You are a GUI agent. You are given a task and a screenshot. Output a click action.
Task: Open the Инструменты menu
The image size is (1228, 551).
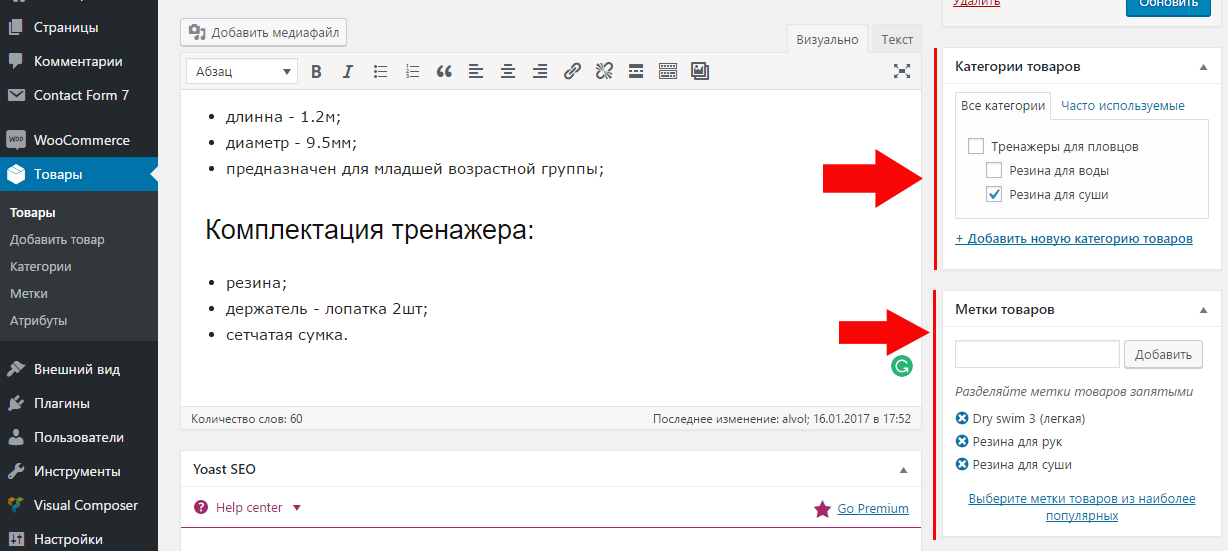[x=79, y=471]
